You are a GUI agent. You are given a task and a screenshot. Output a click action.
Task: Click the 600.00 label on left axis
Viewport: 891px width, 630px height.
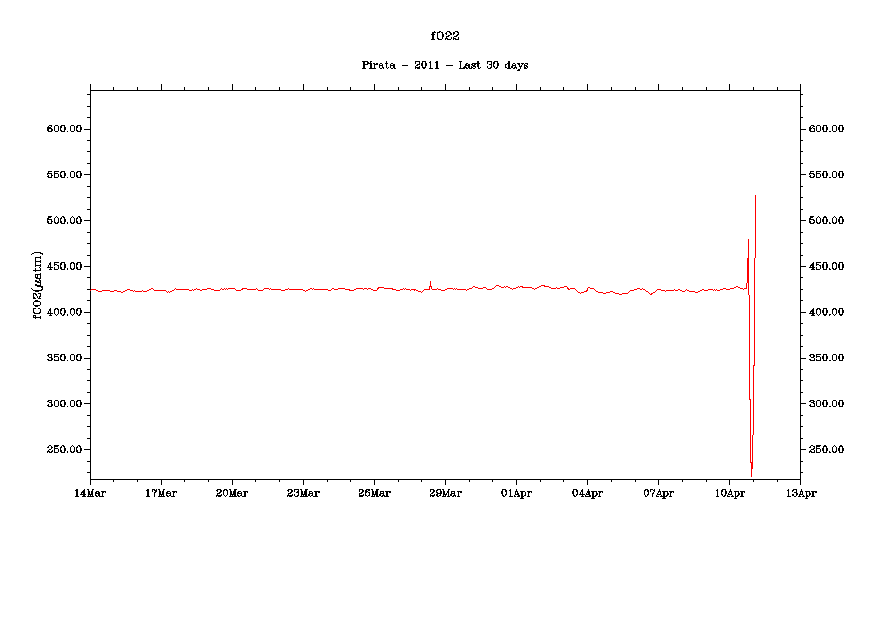64,129
